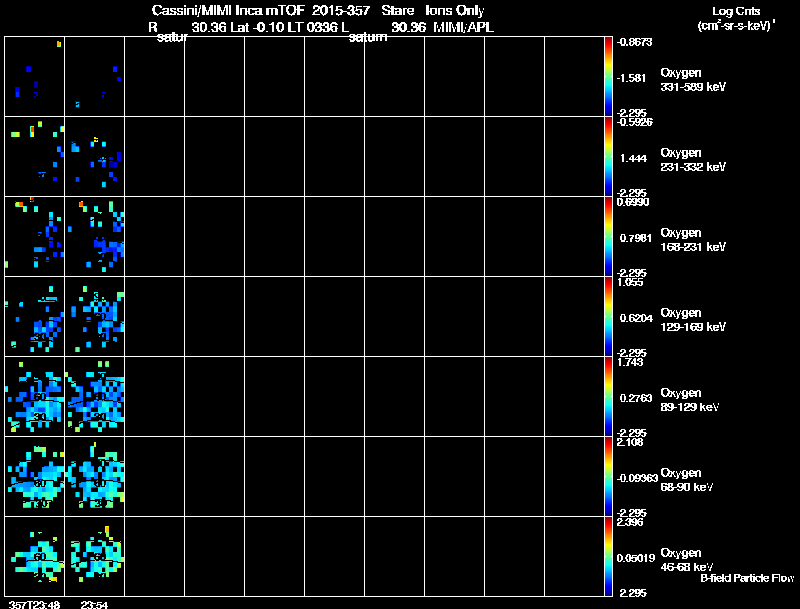
Task: Click the Cassini/MIMI Inca mTOF title
Action: click(x=228, y=10)
